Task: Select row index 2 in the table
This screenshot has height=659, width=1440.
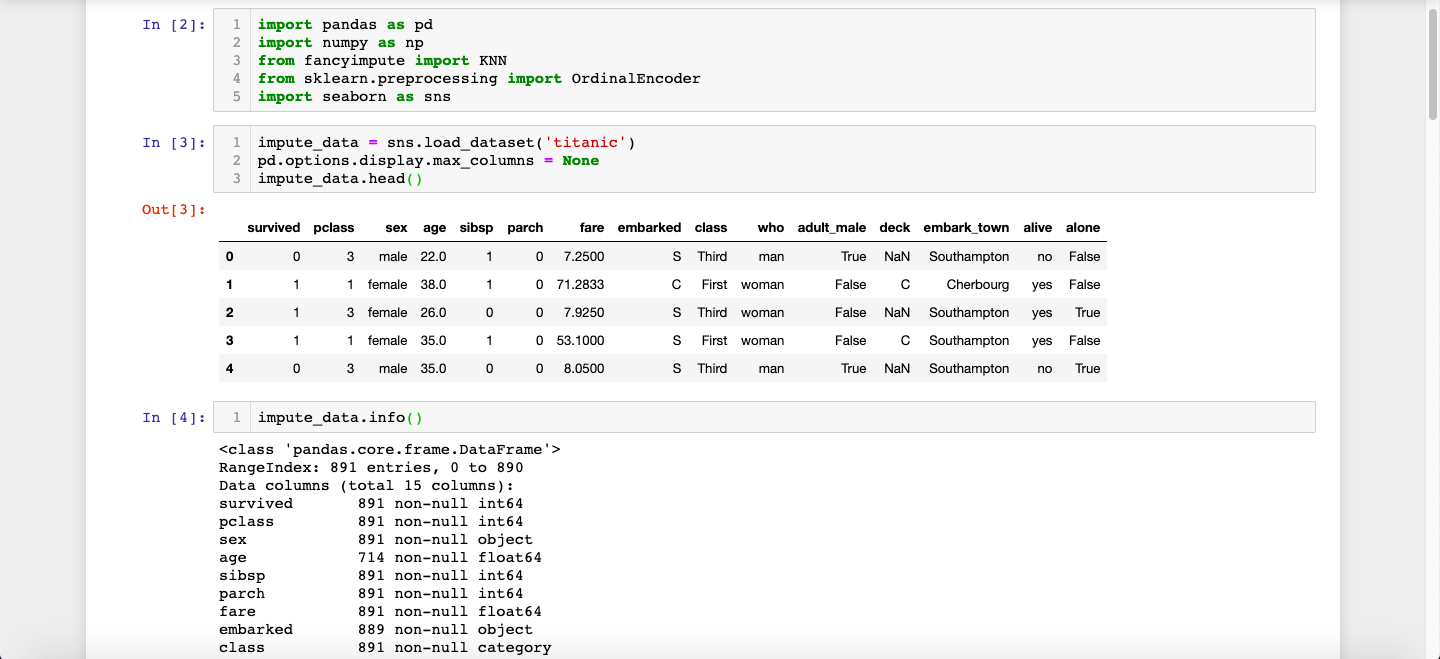Action: (230, 312)
